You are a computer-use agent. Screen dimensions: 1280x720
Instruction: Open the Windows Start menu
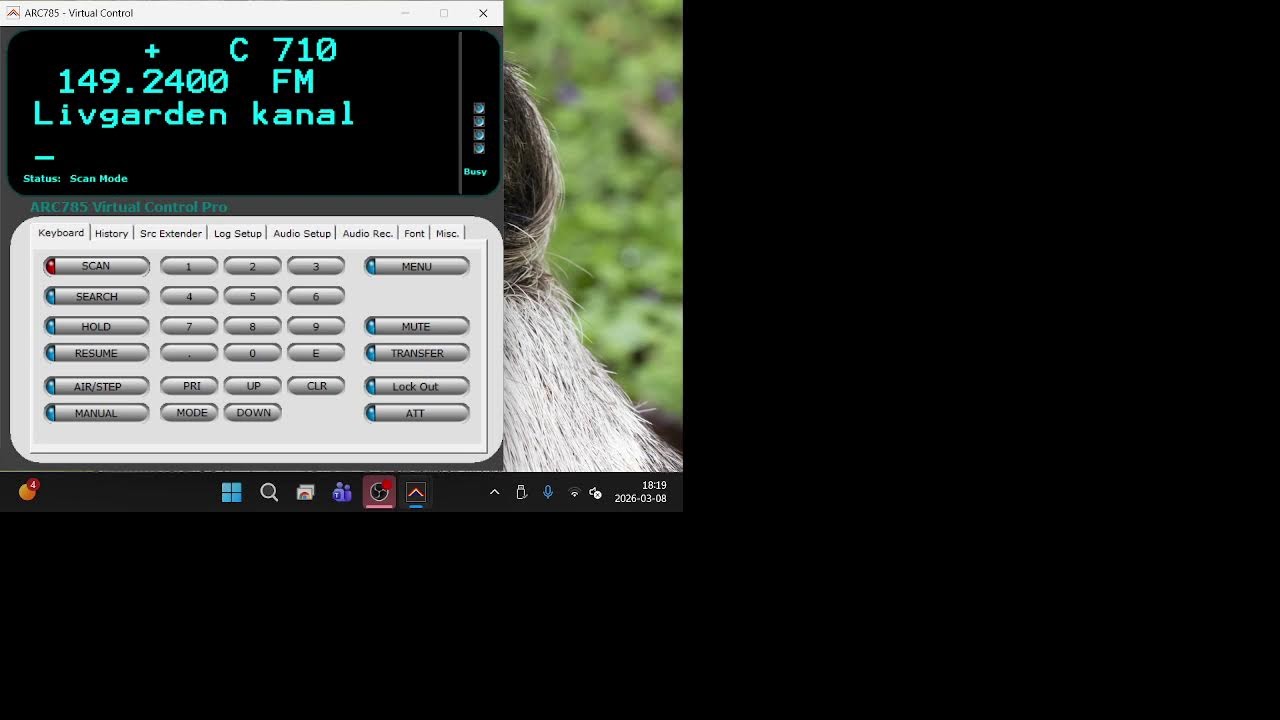point(231,492)
